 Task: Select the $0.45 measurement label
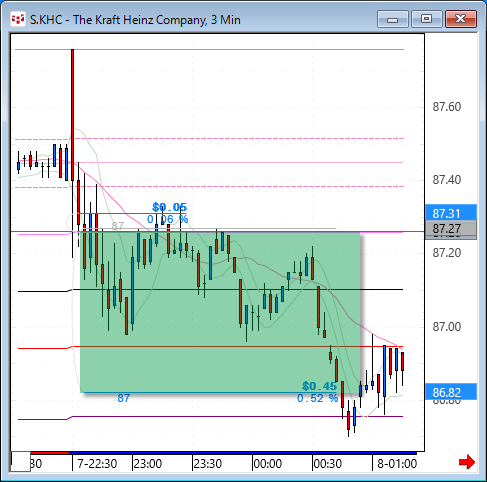point(319,386)
